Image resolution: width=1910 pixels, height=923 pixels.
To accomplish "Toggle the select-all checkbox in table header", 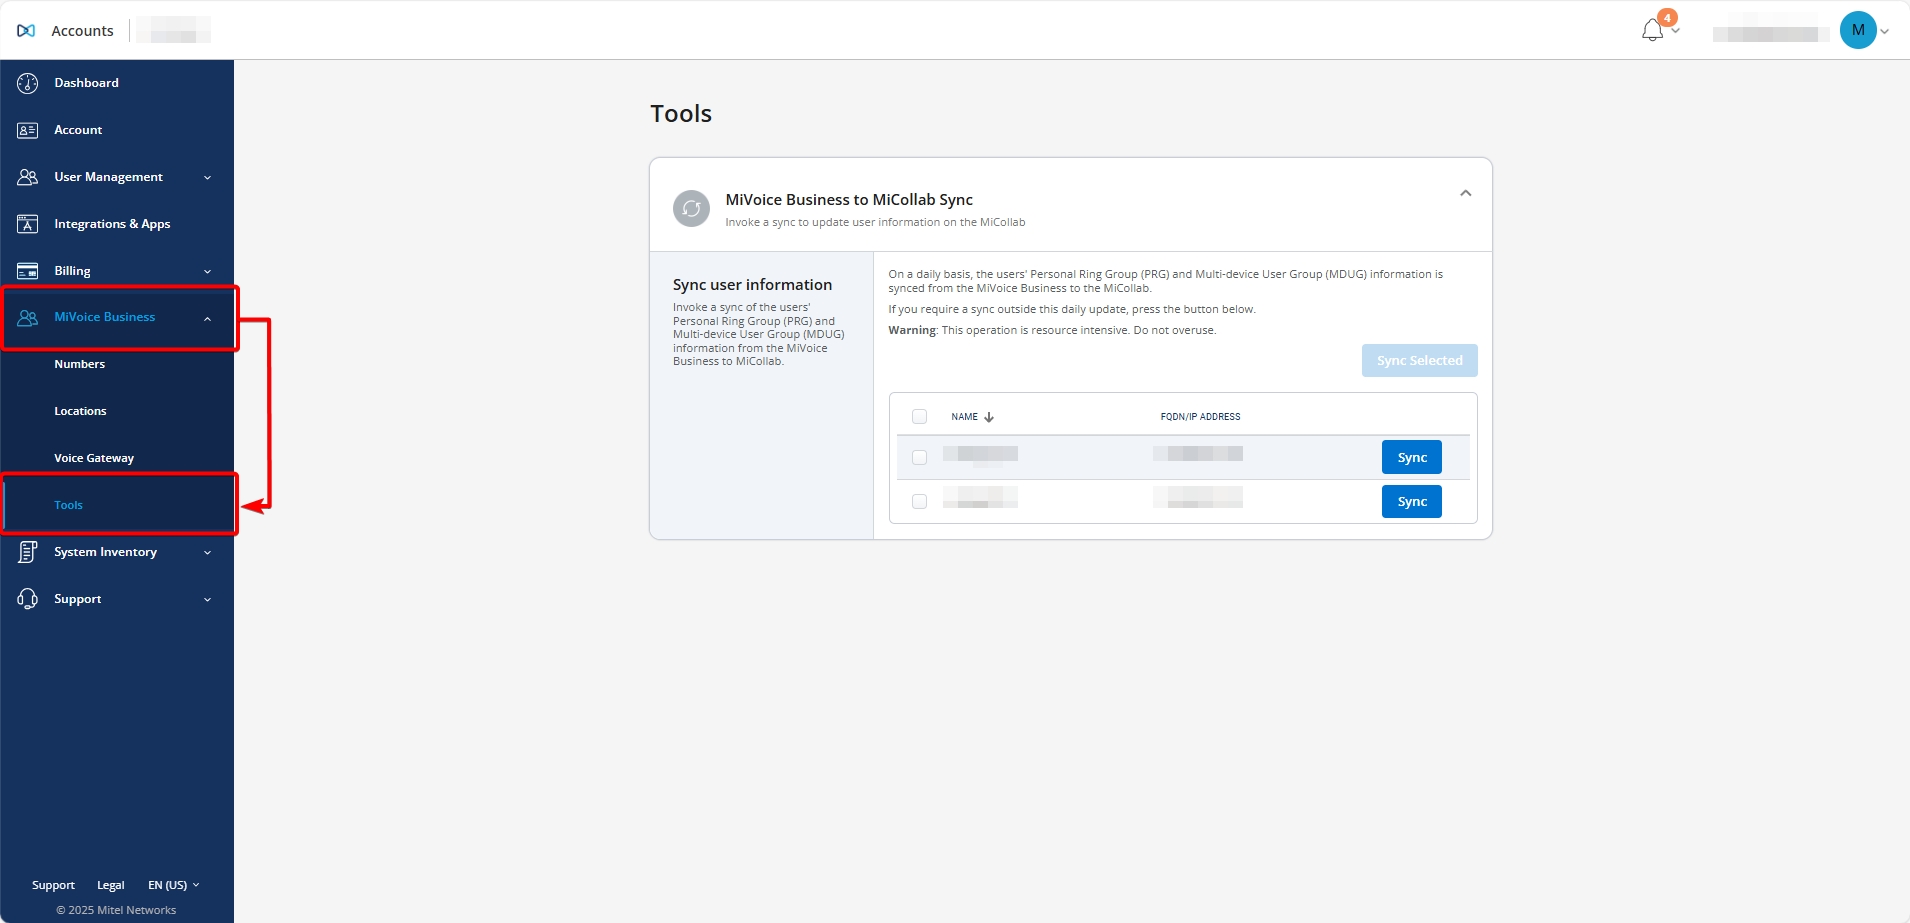I will click(920, 417).
